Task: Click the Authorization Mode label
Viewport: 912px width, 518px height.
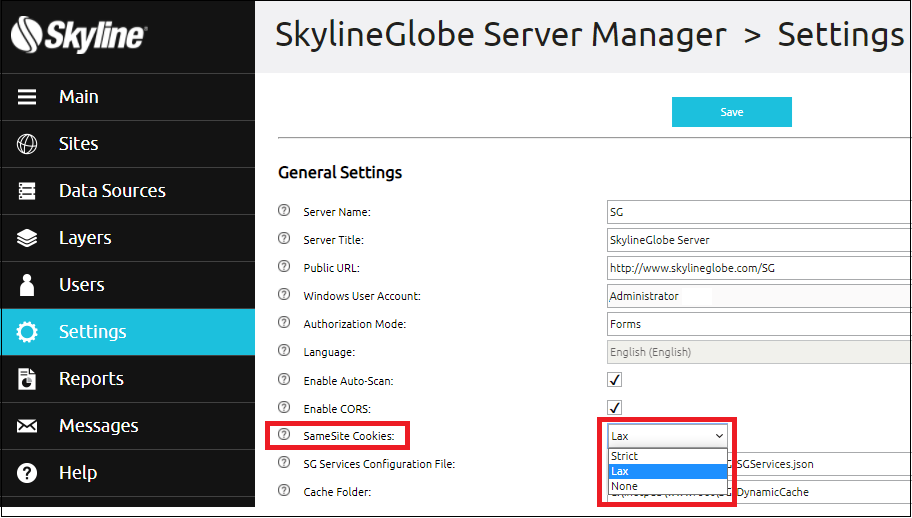Action: coord(355,324)
